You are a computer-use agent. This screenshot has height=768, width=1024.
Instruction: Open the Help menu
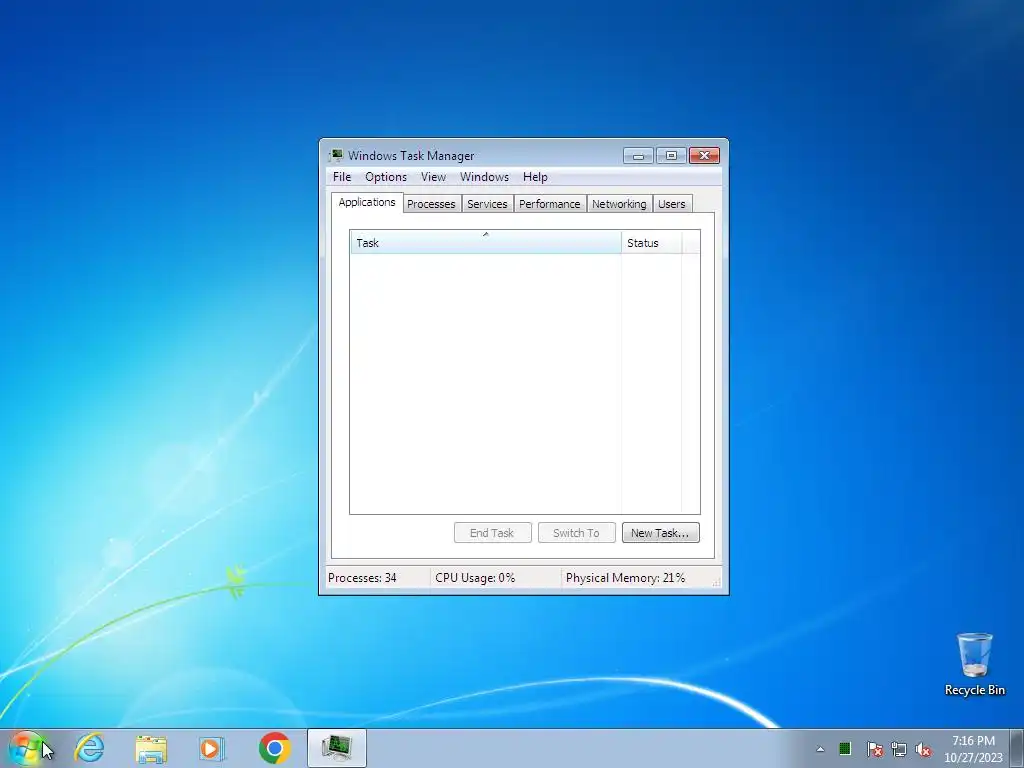coord(535,177)
